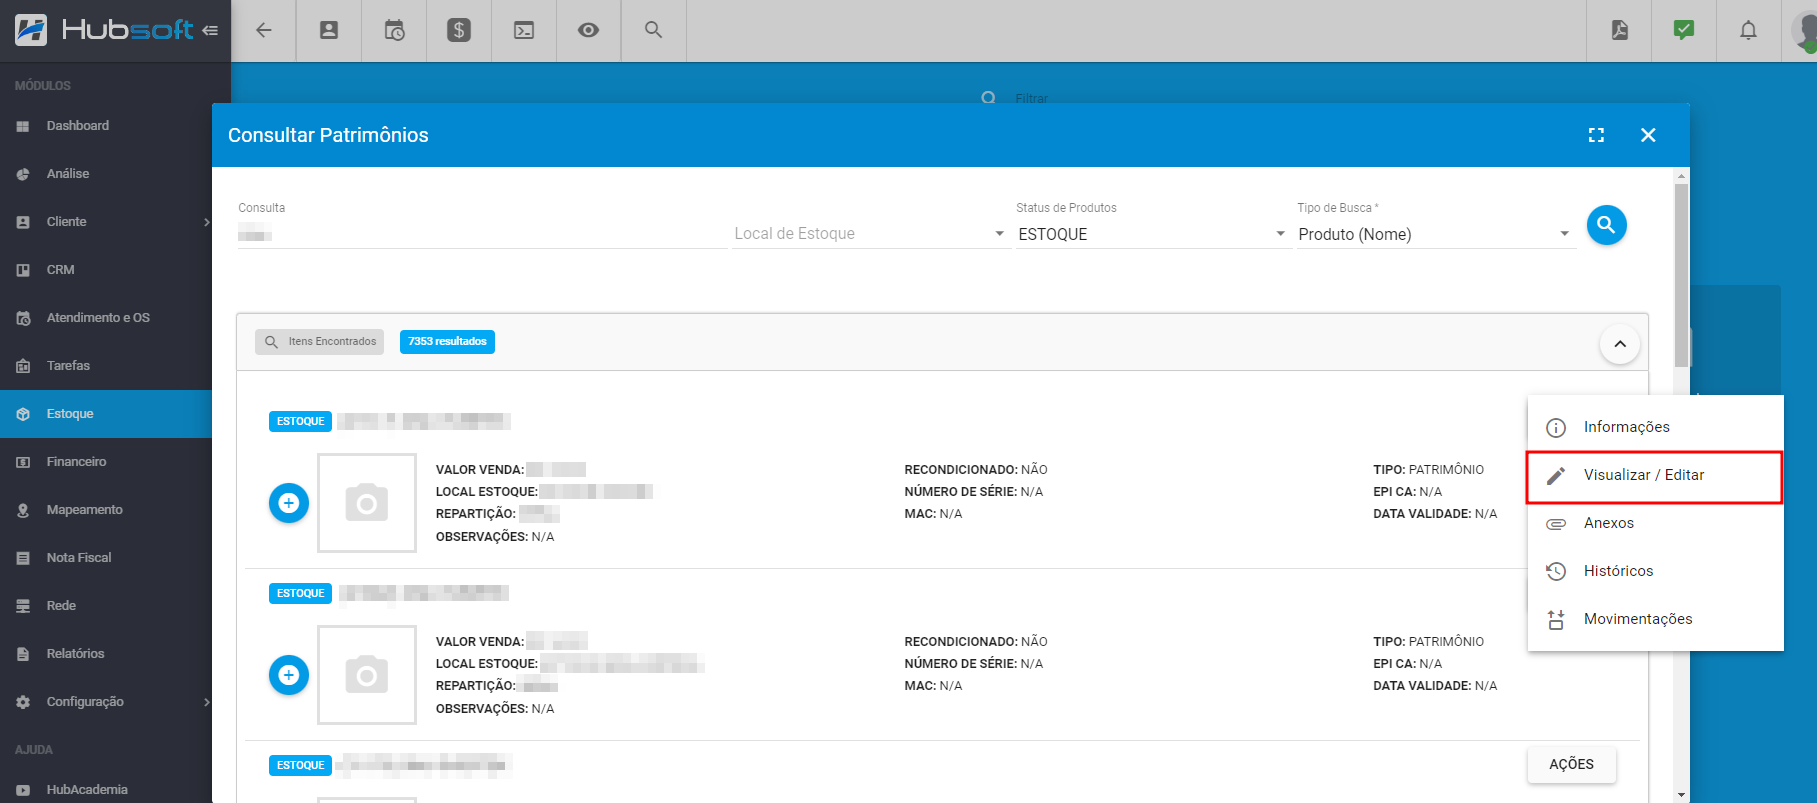This screenshot has height=803, width=1817.
Task: Expand first item with plus button
Action: (289, 503)
